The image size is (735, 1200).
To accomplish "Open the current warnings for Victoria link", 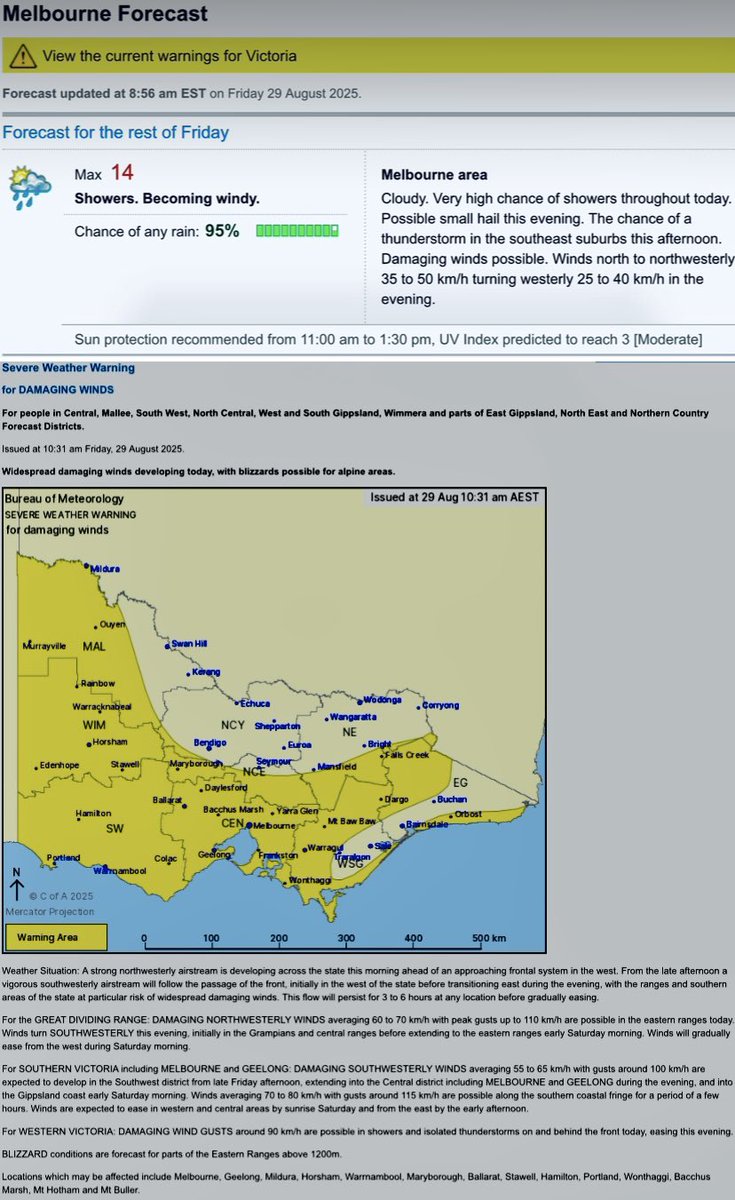I will pyautogui.click(x=169, y=56).
